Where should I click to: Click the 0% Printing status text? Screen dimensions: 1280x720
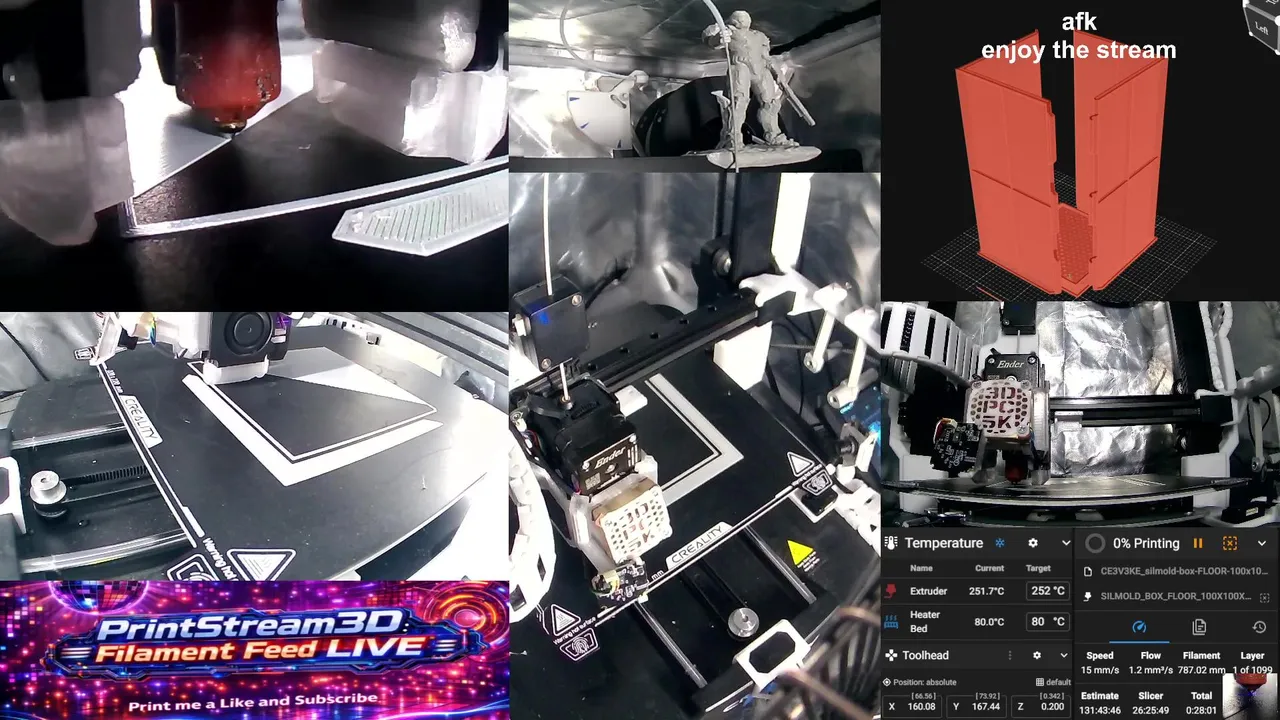click(1146, 543)
